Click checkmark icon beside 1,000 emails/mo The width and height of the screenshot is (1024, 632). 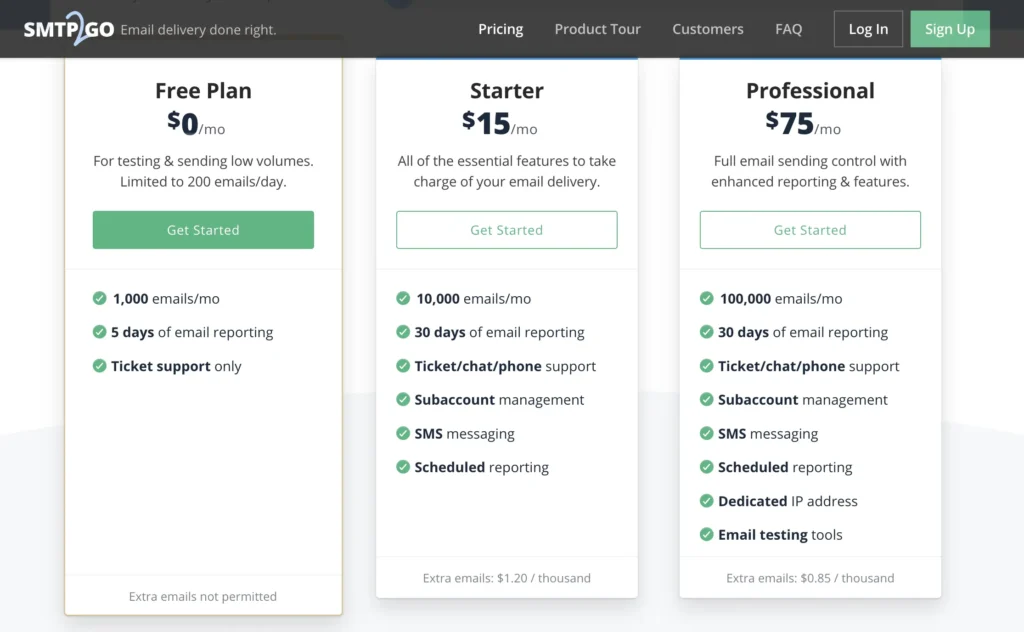tap(100, 298)
